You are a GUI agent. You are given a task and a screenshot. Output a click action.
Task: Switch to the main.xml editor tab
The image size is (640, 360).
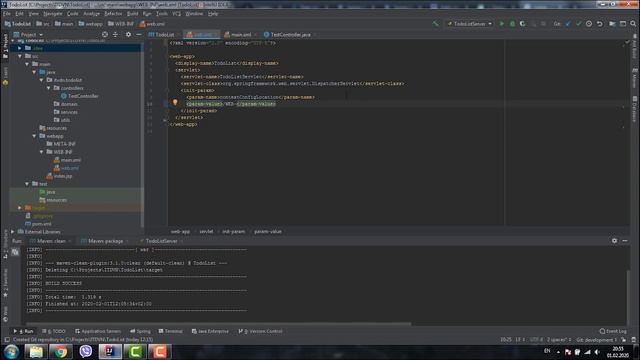click(241, 35)
